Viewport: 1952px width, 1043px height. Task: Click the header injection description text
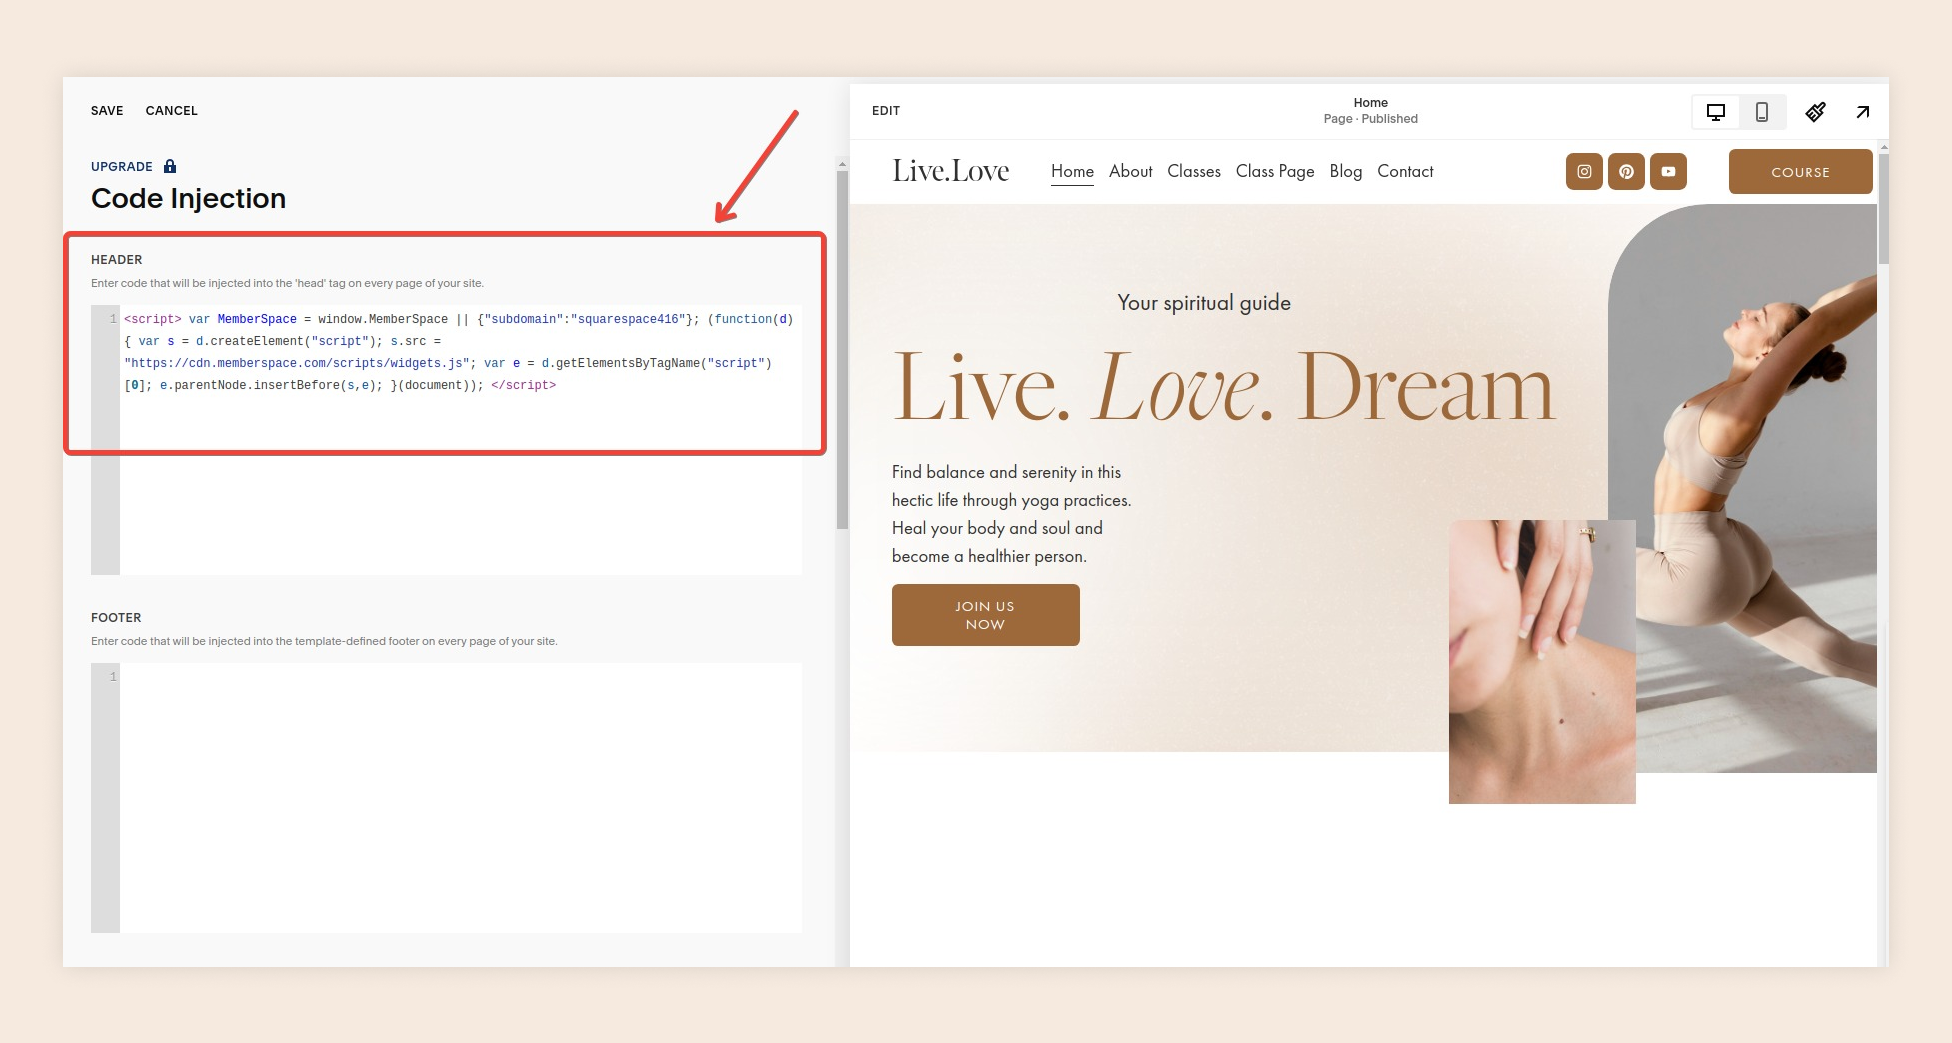[x=287, y=284]
